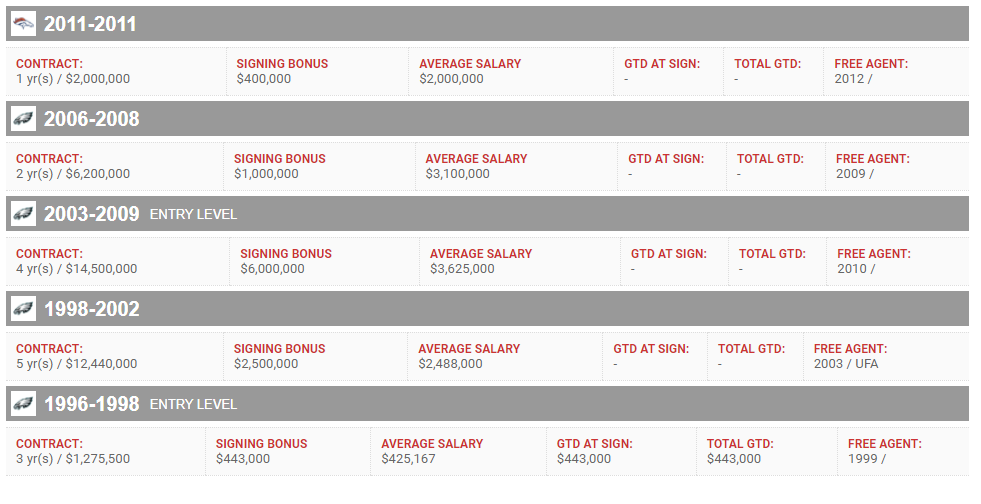This screenshot has height=504, width=981.
Task: Click the ENTRY LEVEL tag beside 1996-1998
Action: [193, 404]
